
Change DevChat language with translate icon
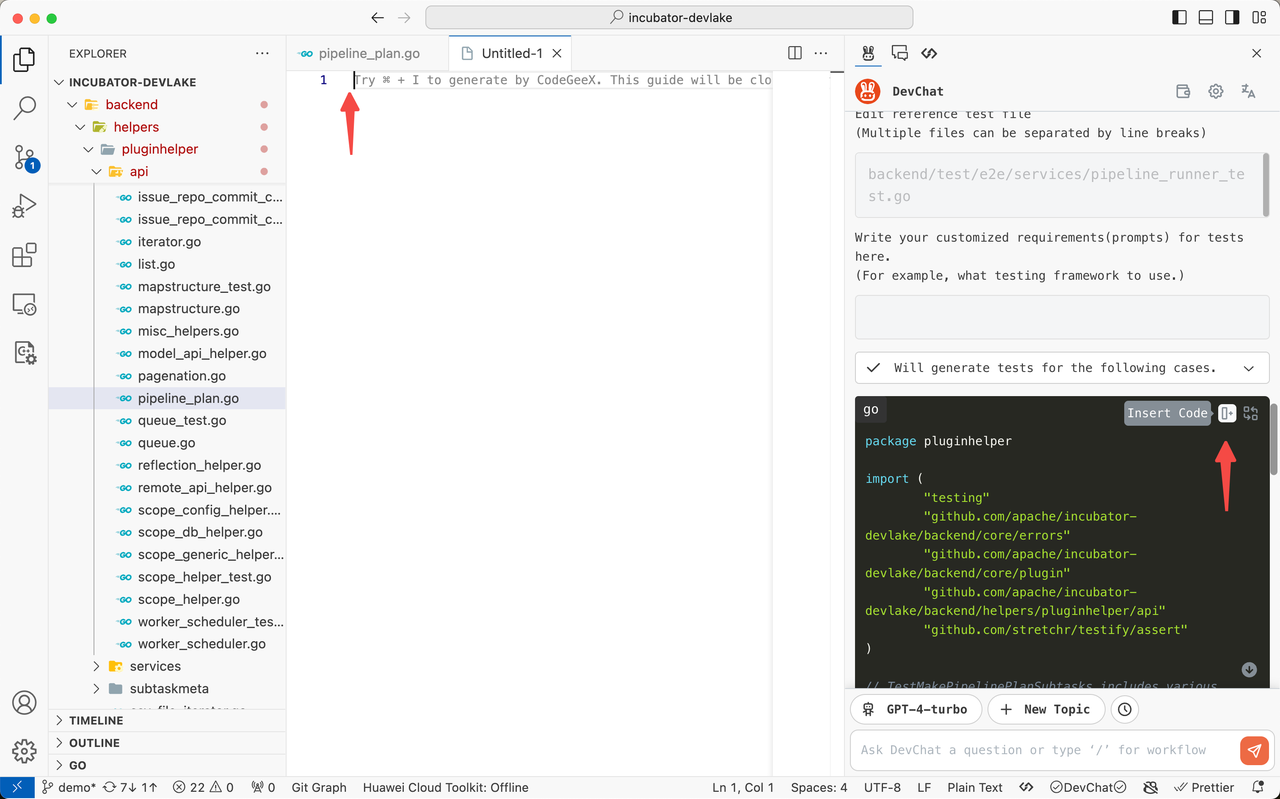pos(1248,91)
